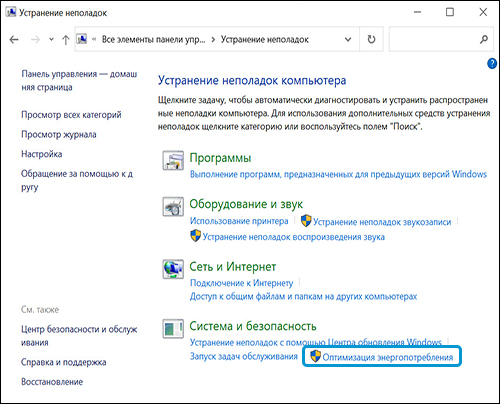Screen dimensions: 500x404
Task: Maximize the Устранение неполадок window
Action: (450, 12)
